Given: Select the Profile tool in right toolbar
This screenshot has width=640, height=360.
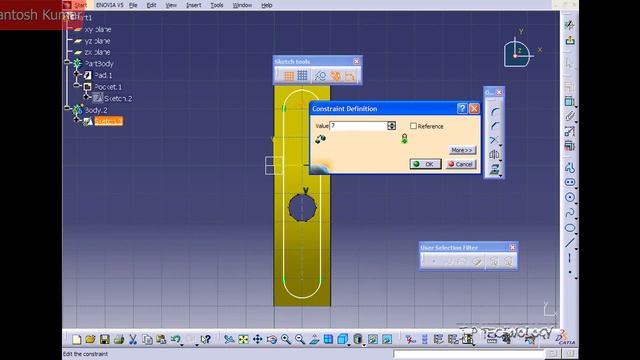Looking at the screenshot, I should pyautogui.click(x=570, y=167).
